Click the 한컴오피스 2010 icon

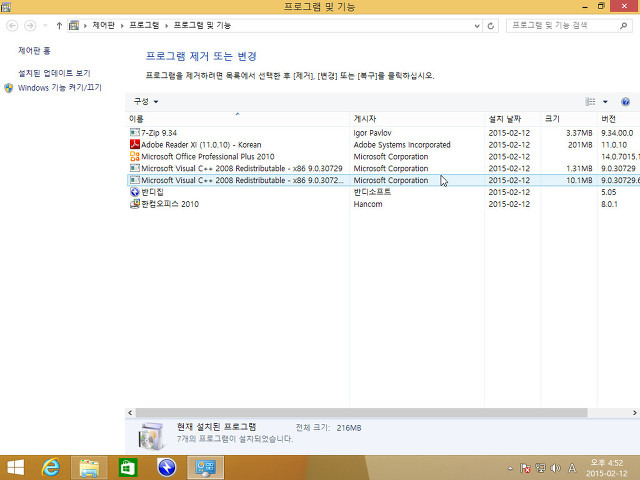[134, 204]
